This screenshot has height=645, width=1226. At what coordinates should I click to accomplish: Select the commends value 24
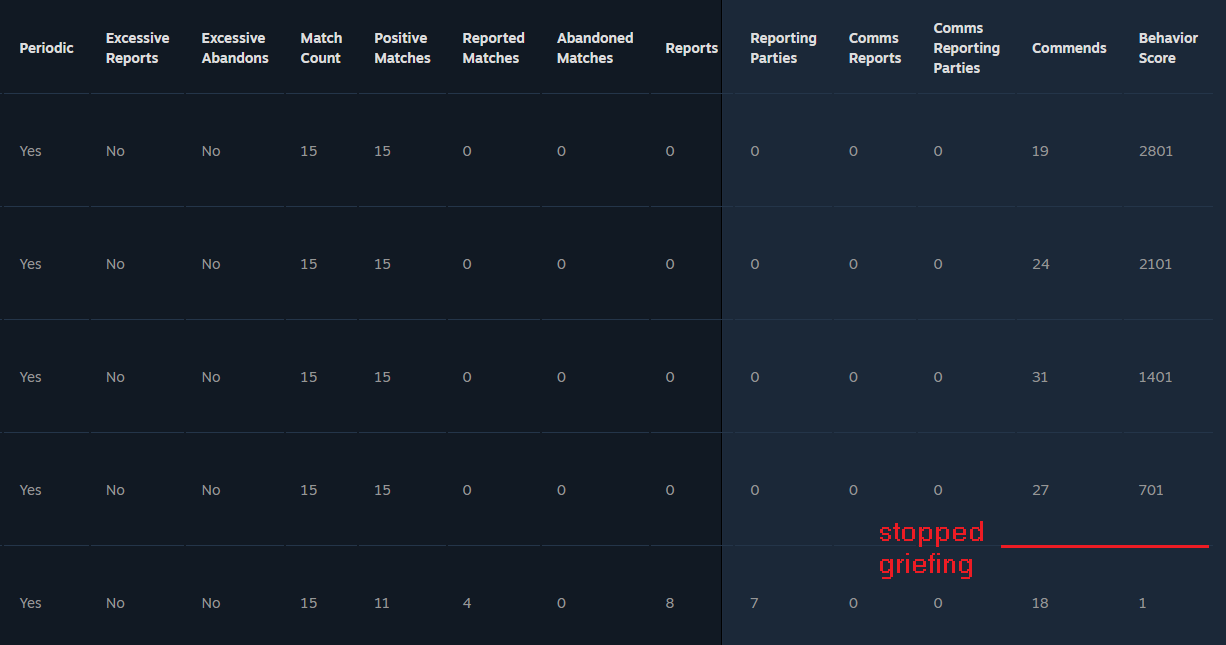(1041, 264)
